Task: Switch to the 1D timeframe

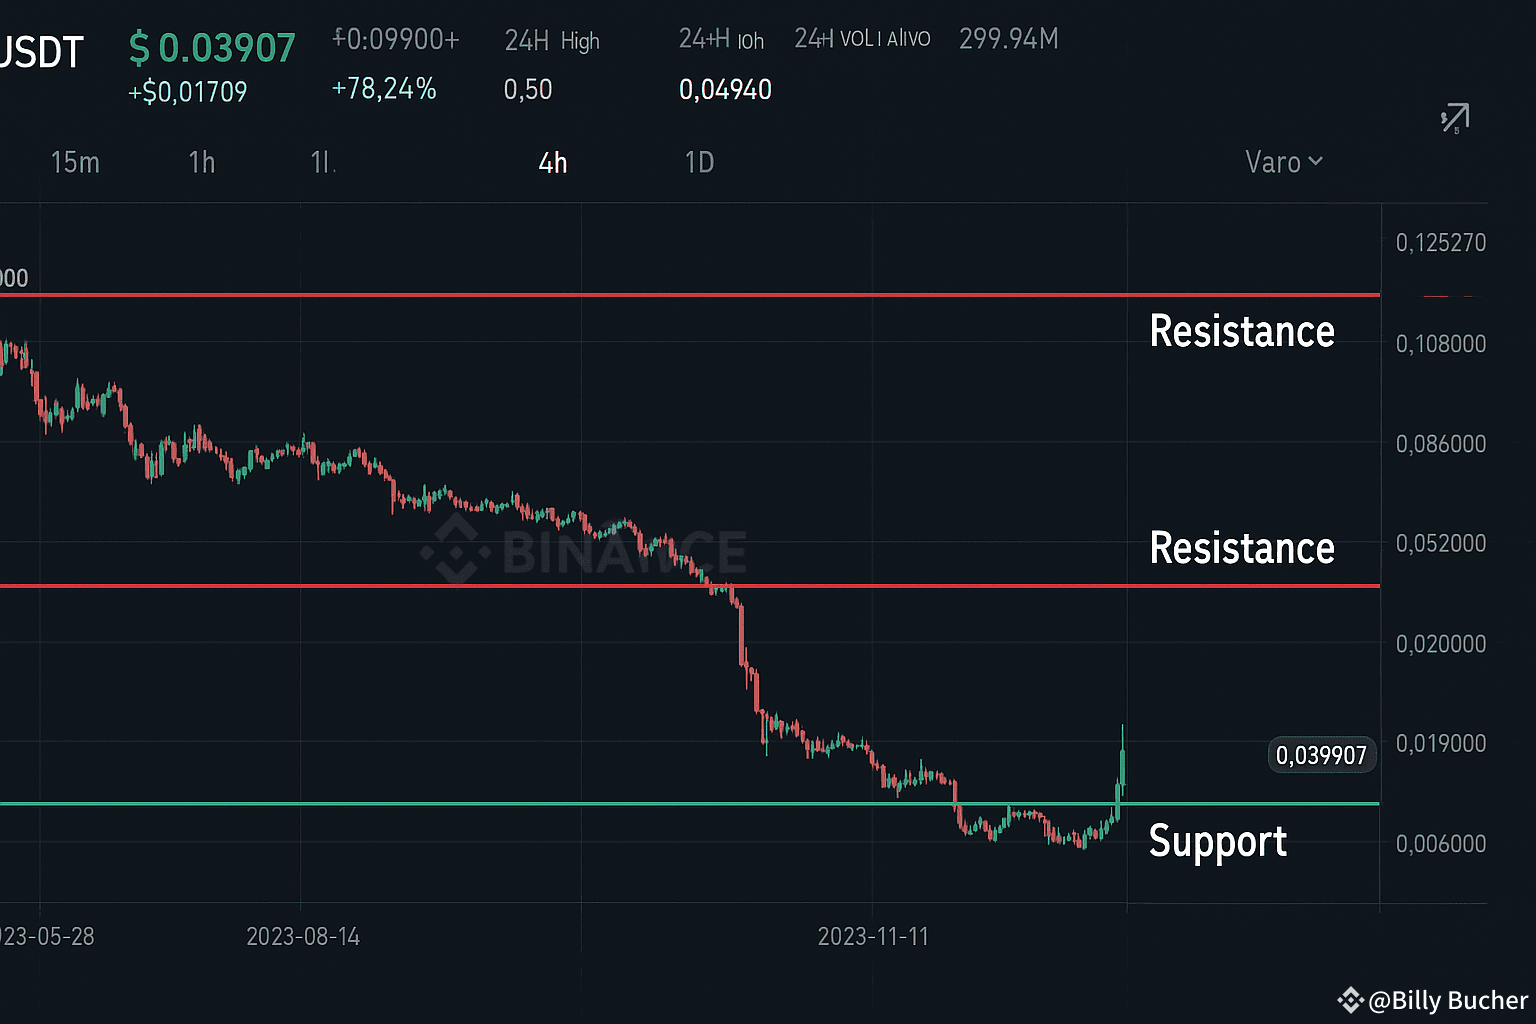Action: (699, 162)
